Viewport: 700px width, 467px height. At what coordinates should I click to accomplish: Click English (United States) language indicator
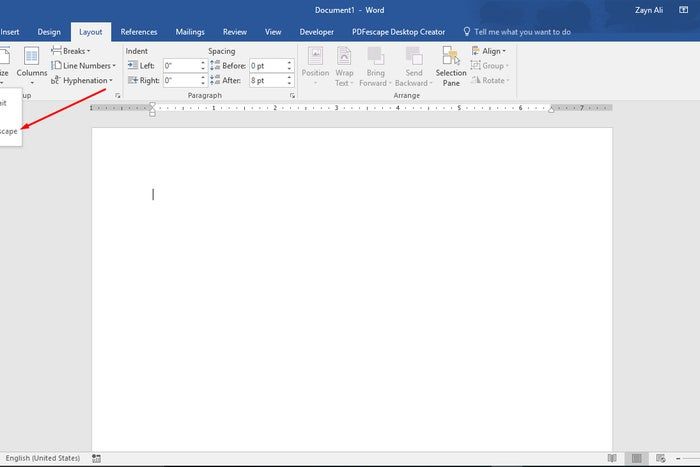42,458
